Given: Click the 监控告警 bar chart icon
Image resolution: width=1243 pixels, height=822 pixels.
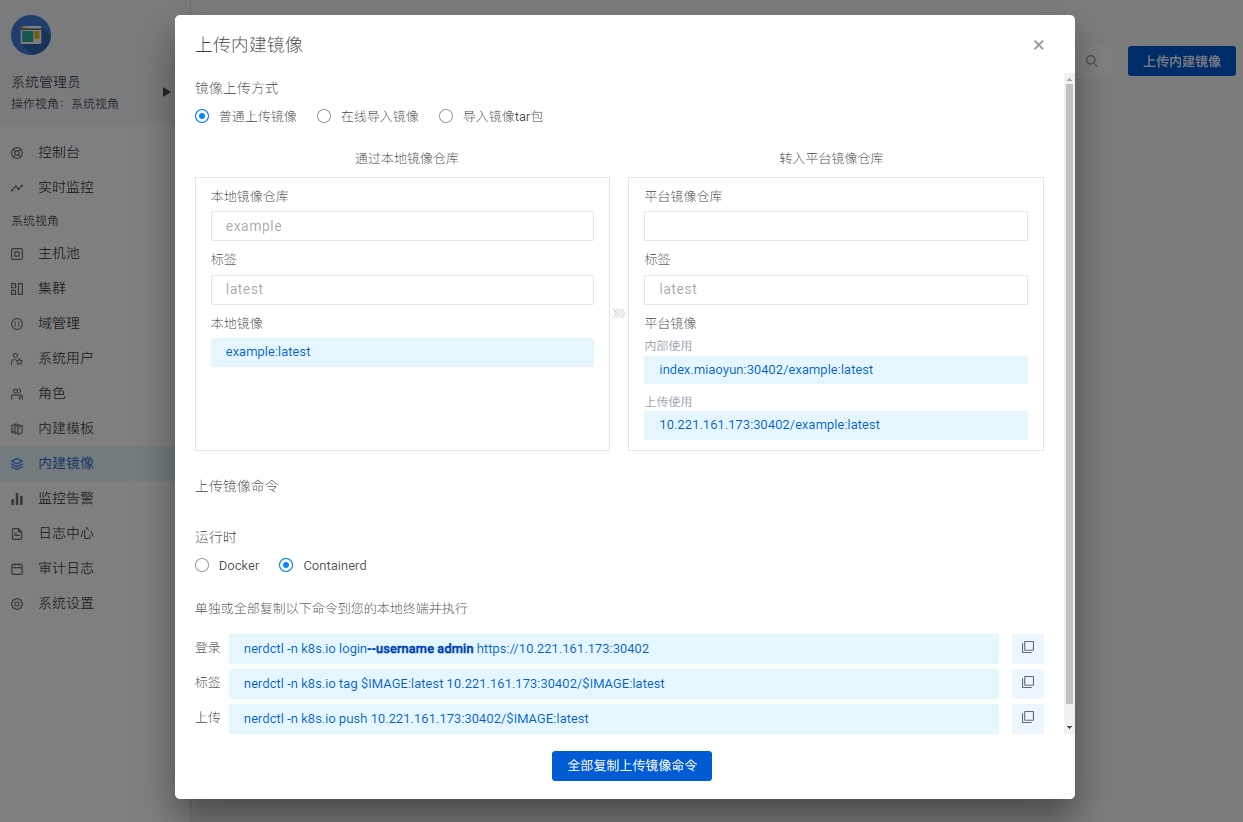Looking at the screenshot, I should pos(17,498).
